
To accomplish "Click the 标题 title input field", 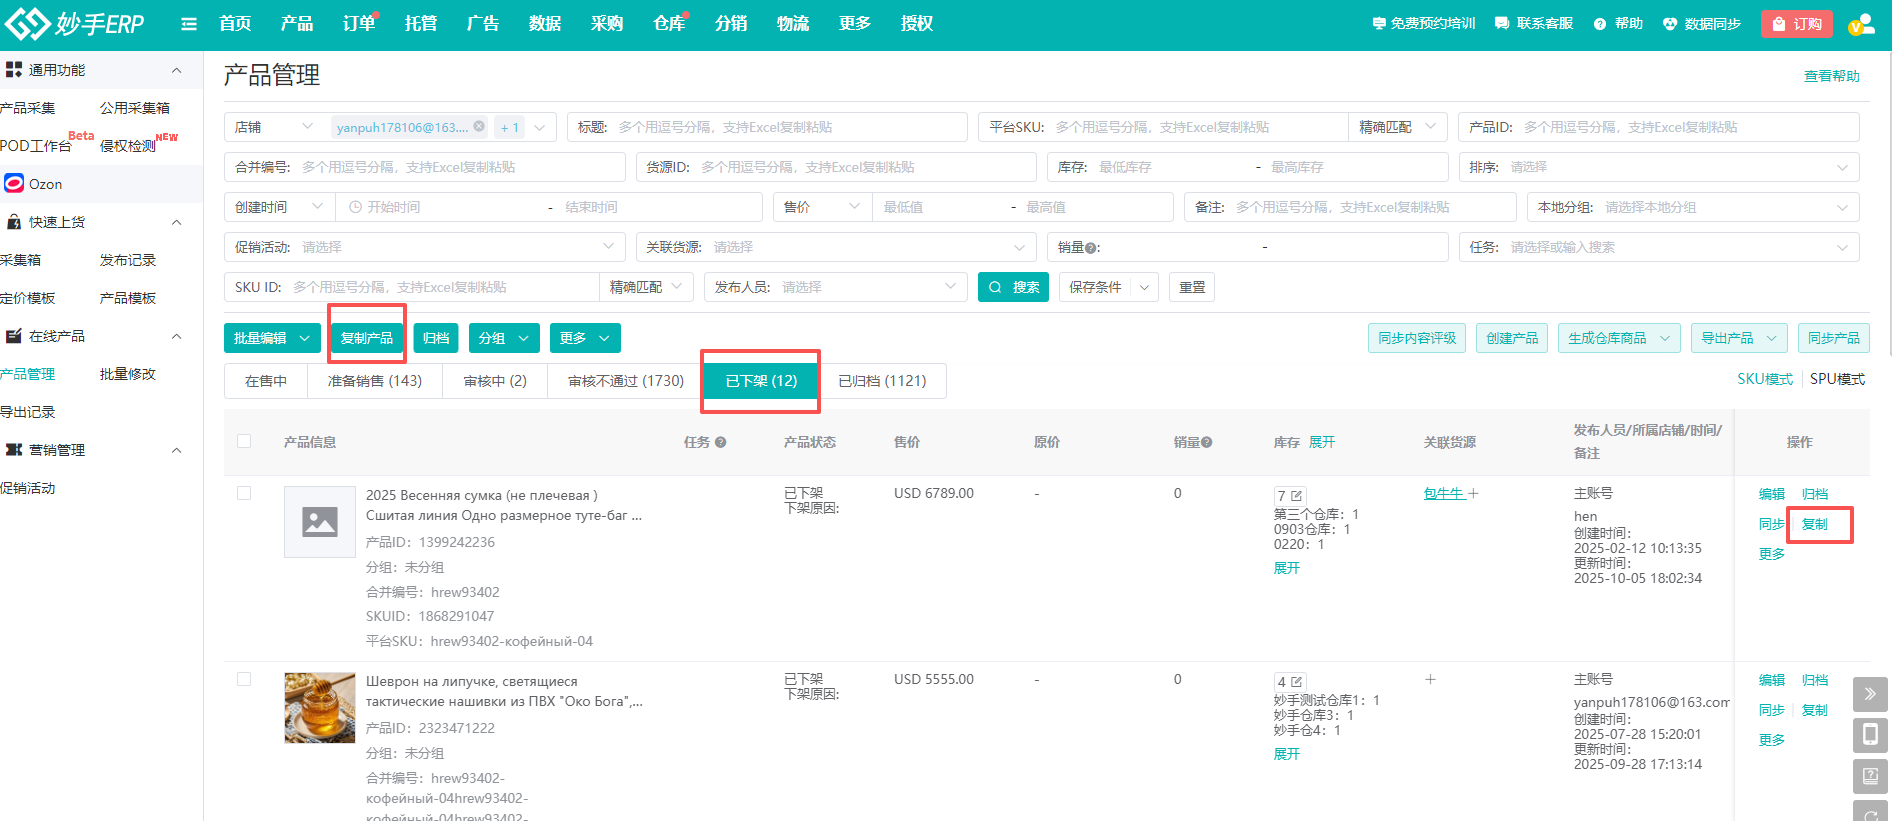I will pyautogui.click(x=789, y=127).
